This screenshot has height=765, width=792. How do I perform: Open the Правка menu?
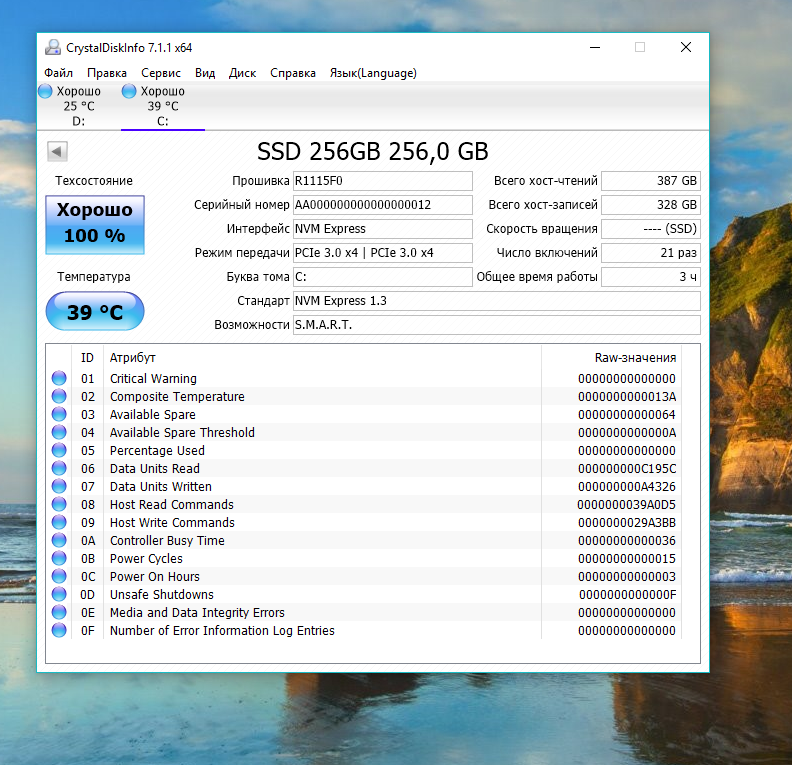click(107, 73)
